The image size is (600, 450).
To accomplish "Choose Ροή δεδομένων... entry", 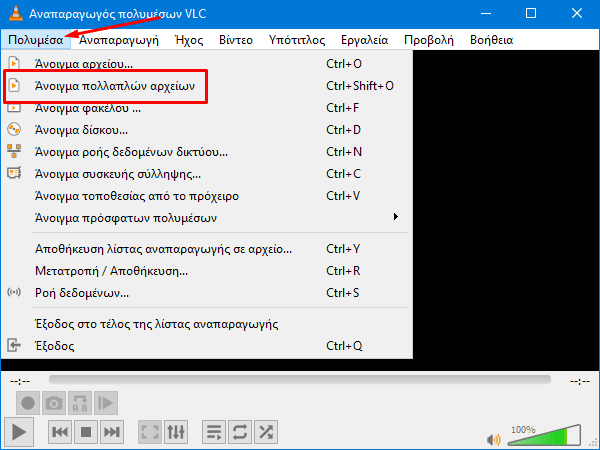I will [207, 293].
